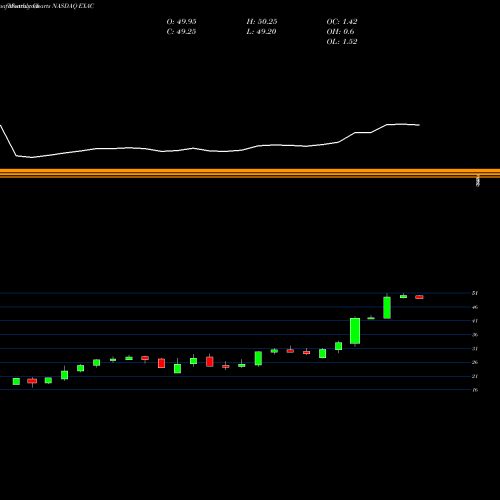The width and height of the screenshot is (500, 500).
Task: Click the 51 price axis label
Action: pyautogui.click(x=475, y=293)
